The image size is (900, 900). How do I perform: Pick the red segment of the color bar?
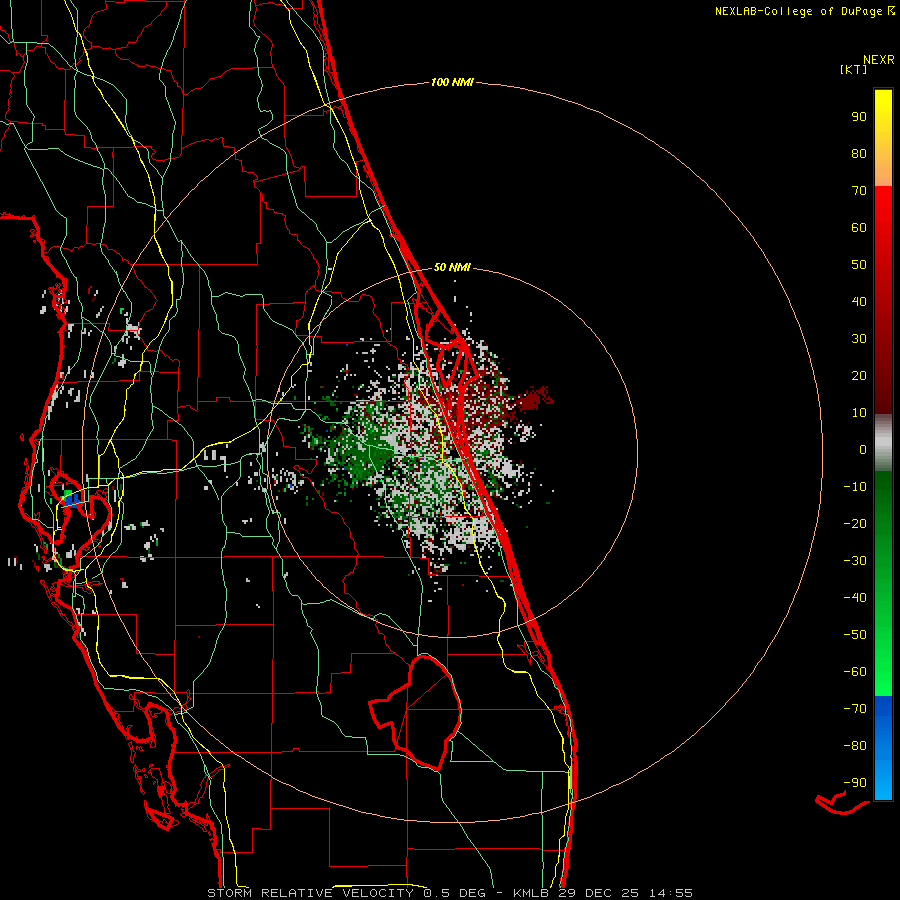click(x=883, y=300)
